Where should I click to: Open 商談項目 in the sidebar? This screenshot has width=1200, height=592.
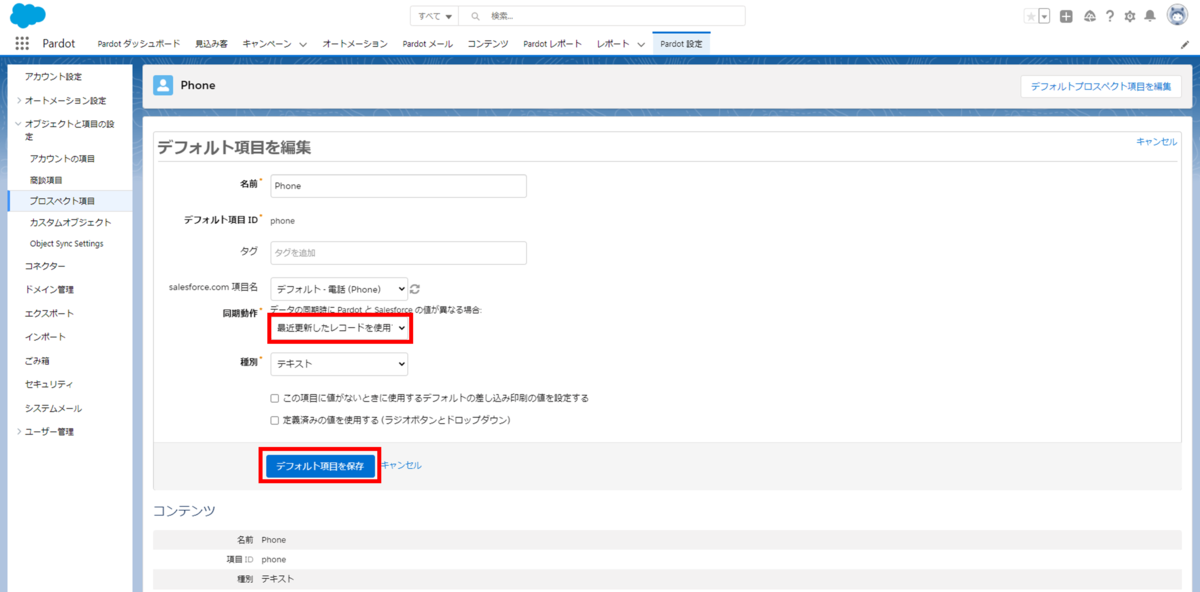[46, 180]
